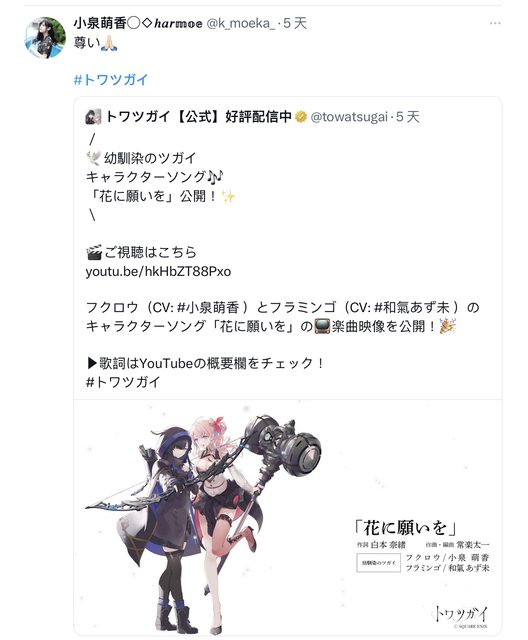528x640 pixels.
Task: Click the praying hands emoji after 尊い
Action: tap(109, 43)
